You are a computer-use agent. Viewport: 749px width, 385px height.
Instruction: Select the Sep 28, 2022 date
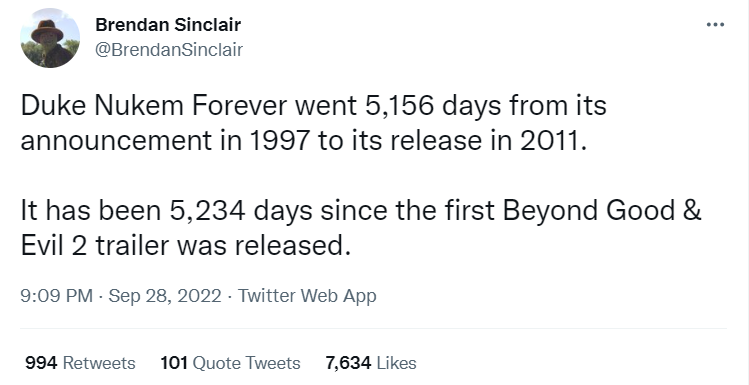pyautogui.click(x=165, y=296)
